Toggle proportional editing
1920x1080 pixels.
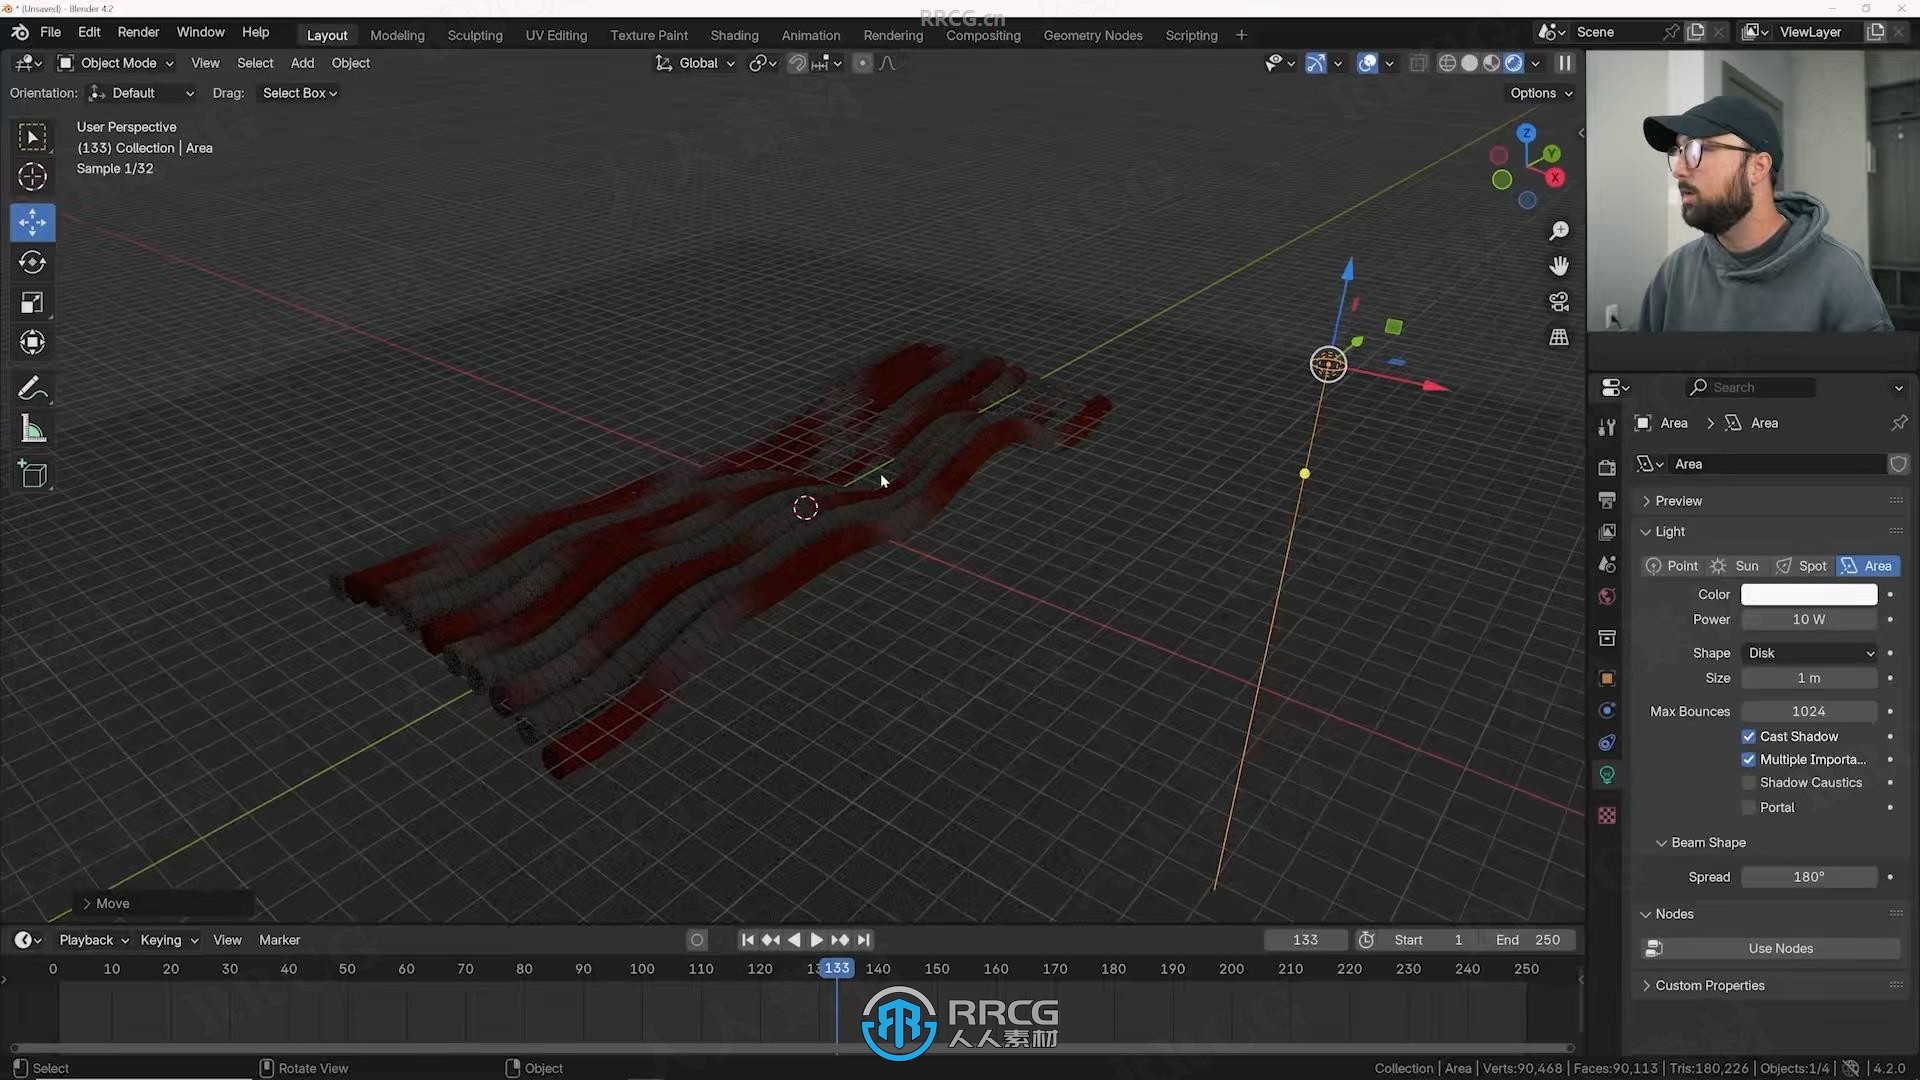click(862, 63)
